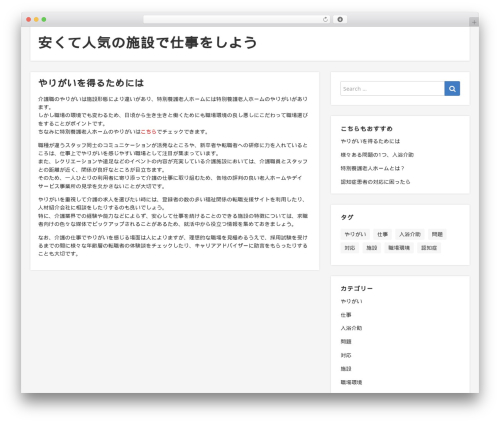Open recommended post やりがいを得るためには in the sidebar
The image size is (500, 423).
pyautogui.click(x=370, y=141)
